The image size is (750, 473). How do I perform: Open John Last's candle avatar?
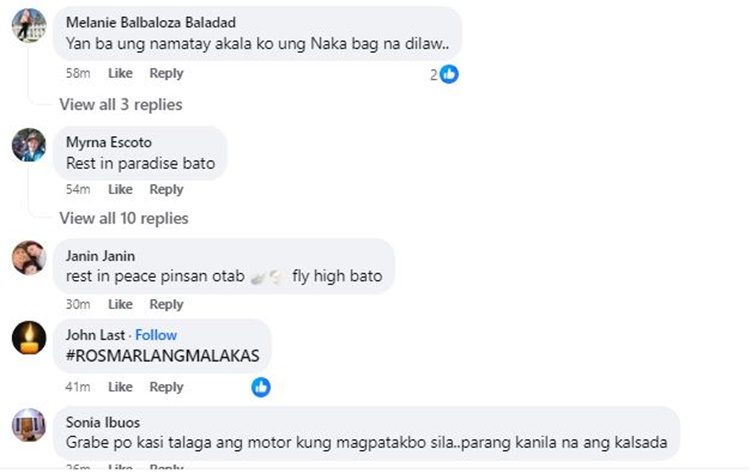[x=29, y=338]
